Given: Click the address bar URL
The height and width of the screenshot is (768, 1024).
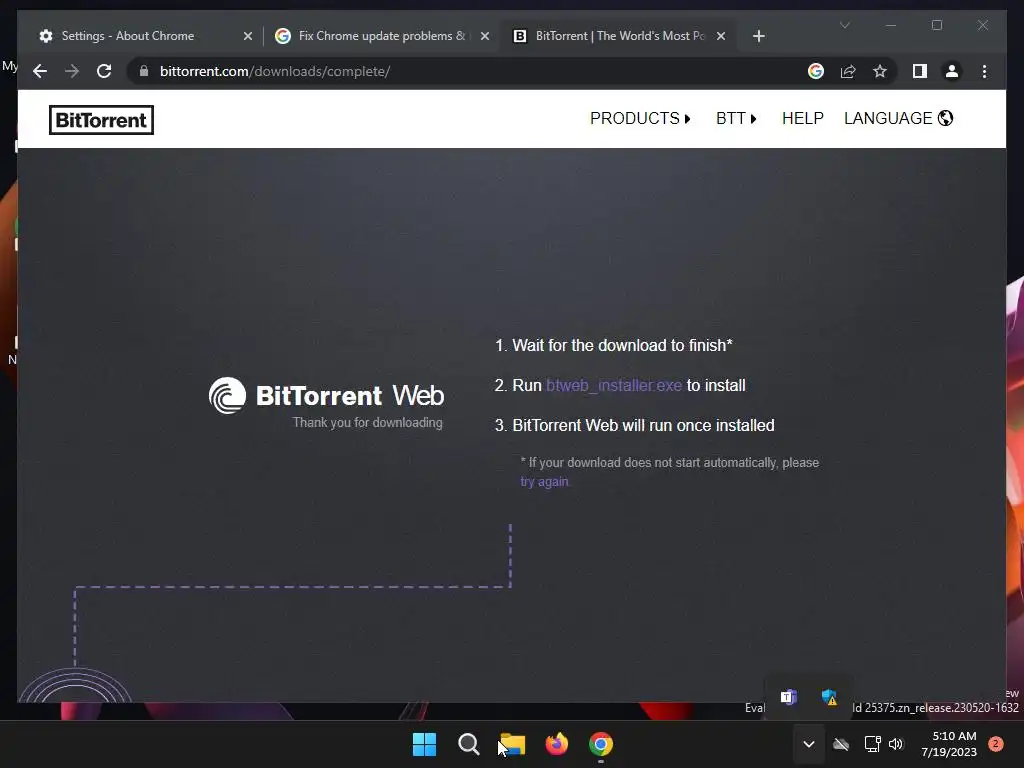Looking at the screenshot, I should pos(275,71).
